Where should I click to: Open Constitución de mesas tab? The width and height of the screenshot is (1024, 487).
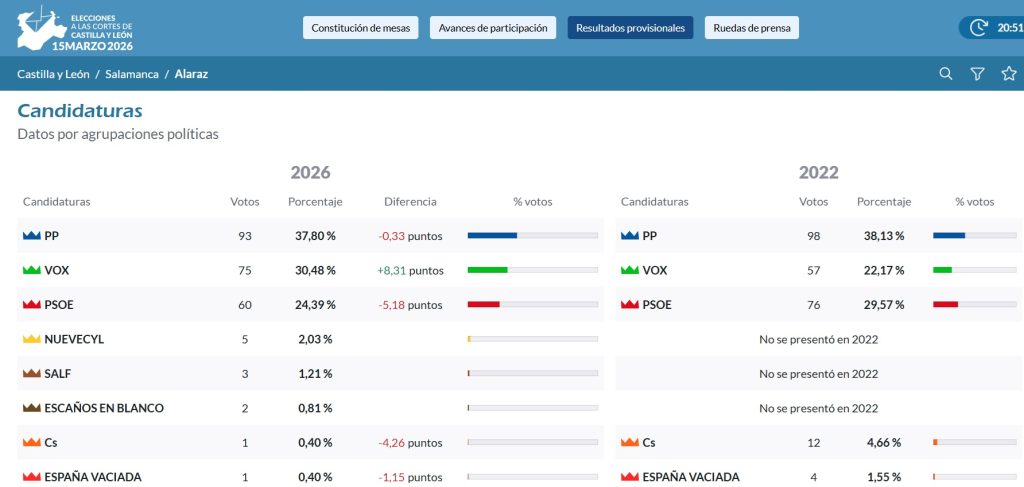[x=360, y=28]
